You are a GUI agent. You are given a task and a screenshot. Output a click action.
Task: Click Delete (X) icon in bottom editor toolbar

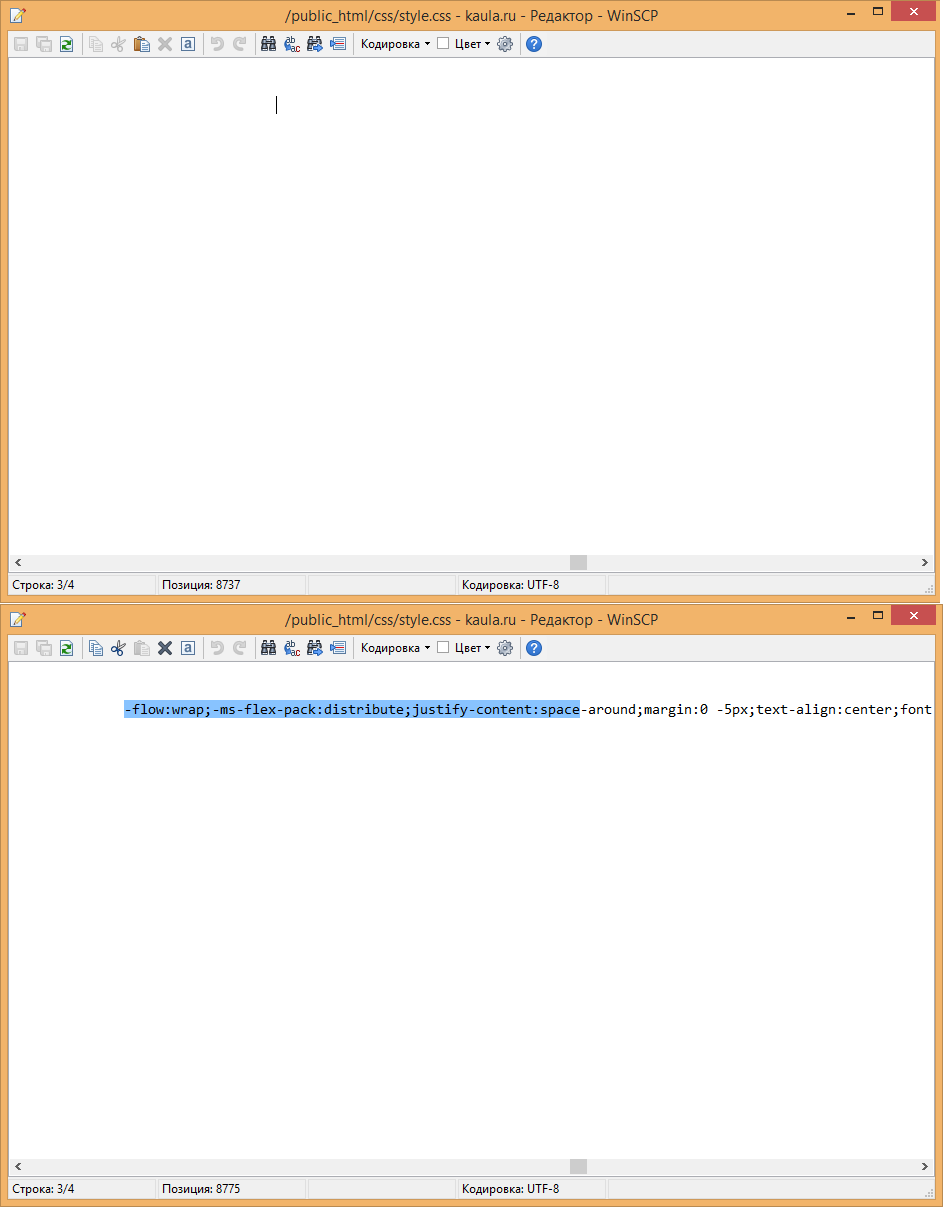click(x=165, y=648)
